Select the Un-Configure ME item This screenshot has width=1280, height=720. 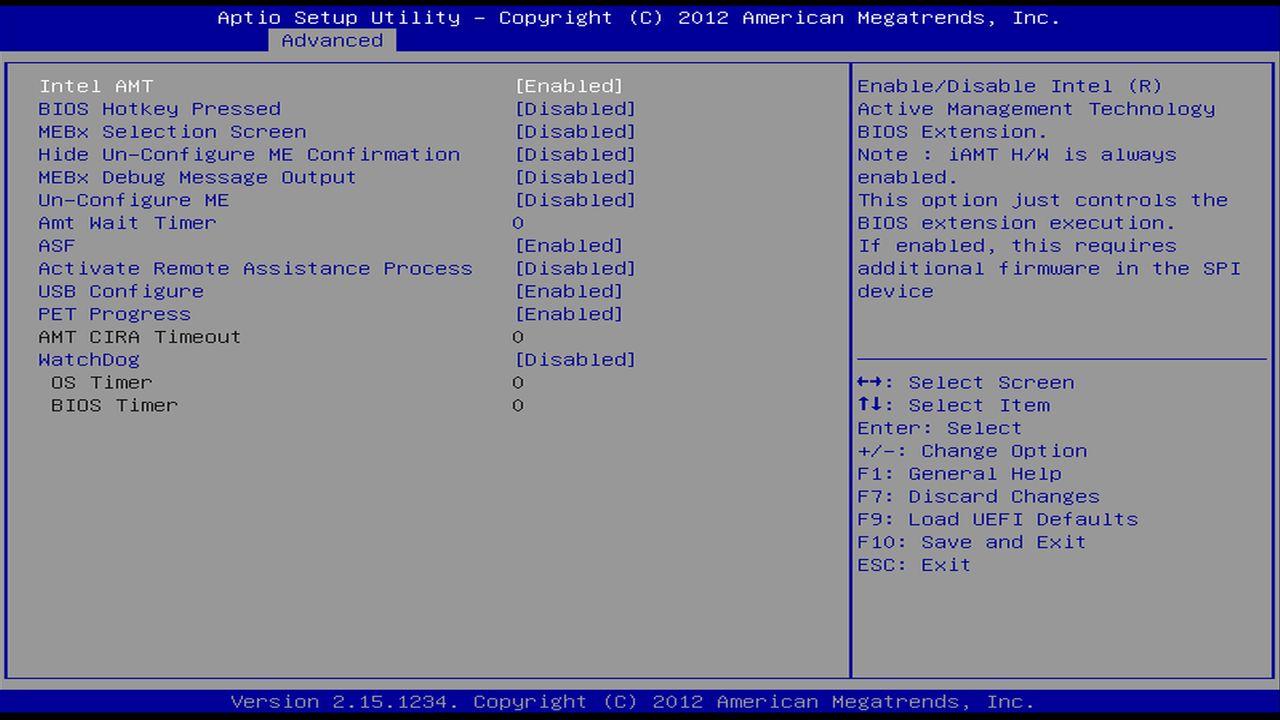click(134, 200)
